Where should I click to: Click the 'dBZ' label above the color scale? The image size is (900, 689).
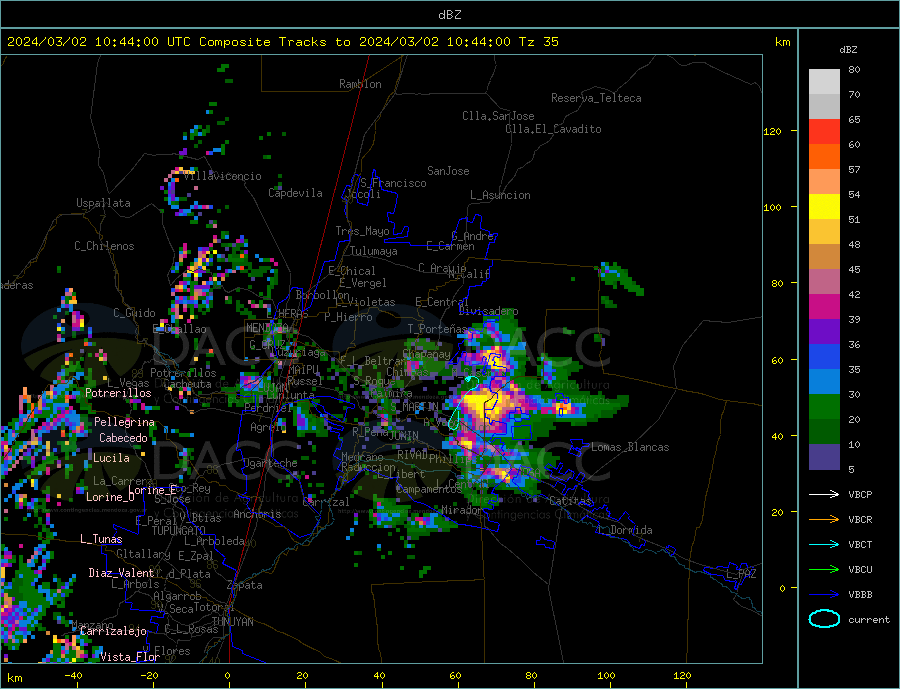tap(848, 50)
